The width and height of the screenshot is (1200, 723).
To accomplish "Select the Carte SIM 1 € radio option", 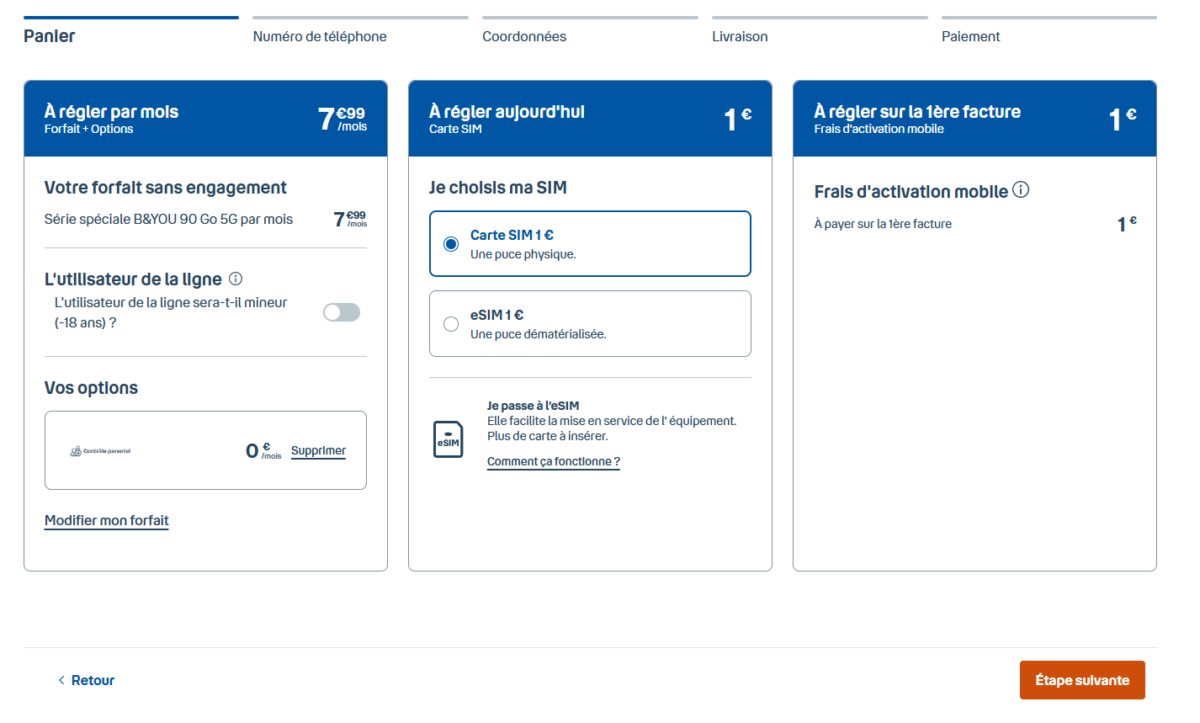I will [451, 244].
